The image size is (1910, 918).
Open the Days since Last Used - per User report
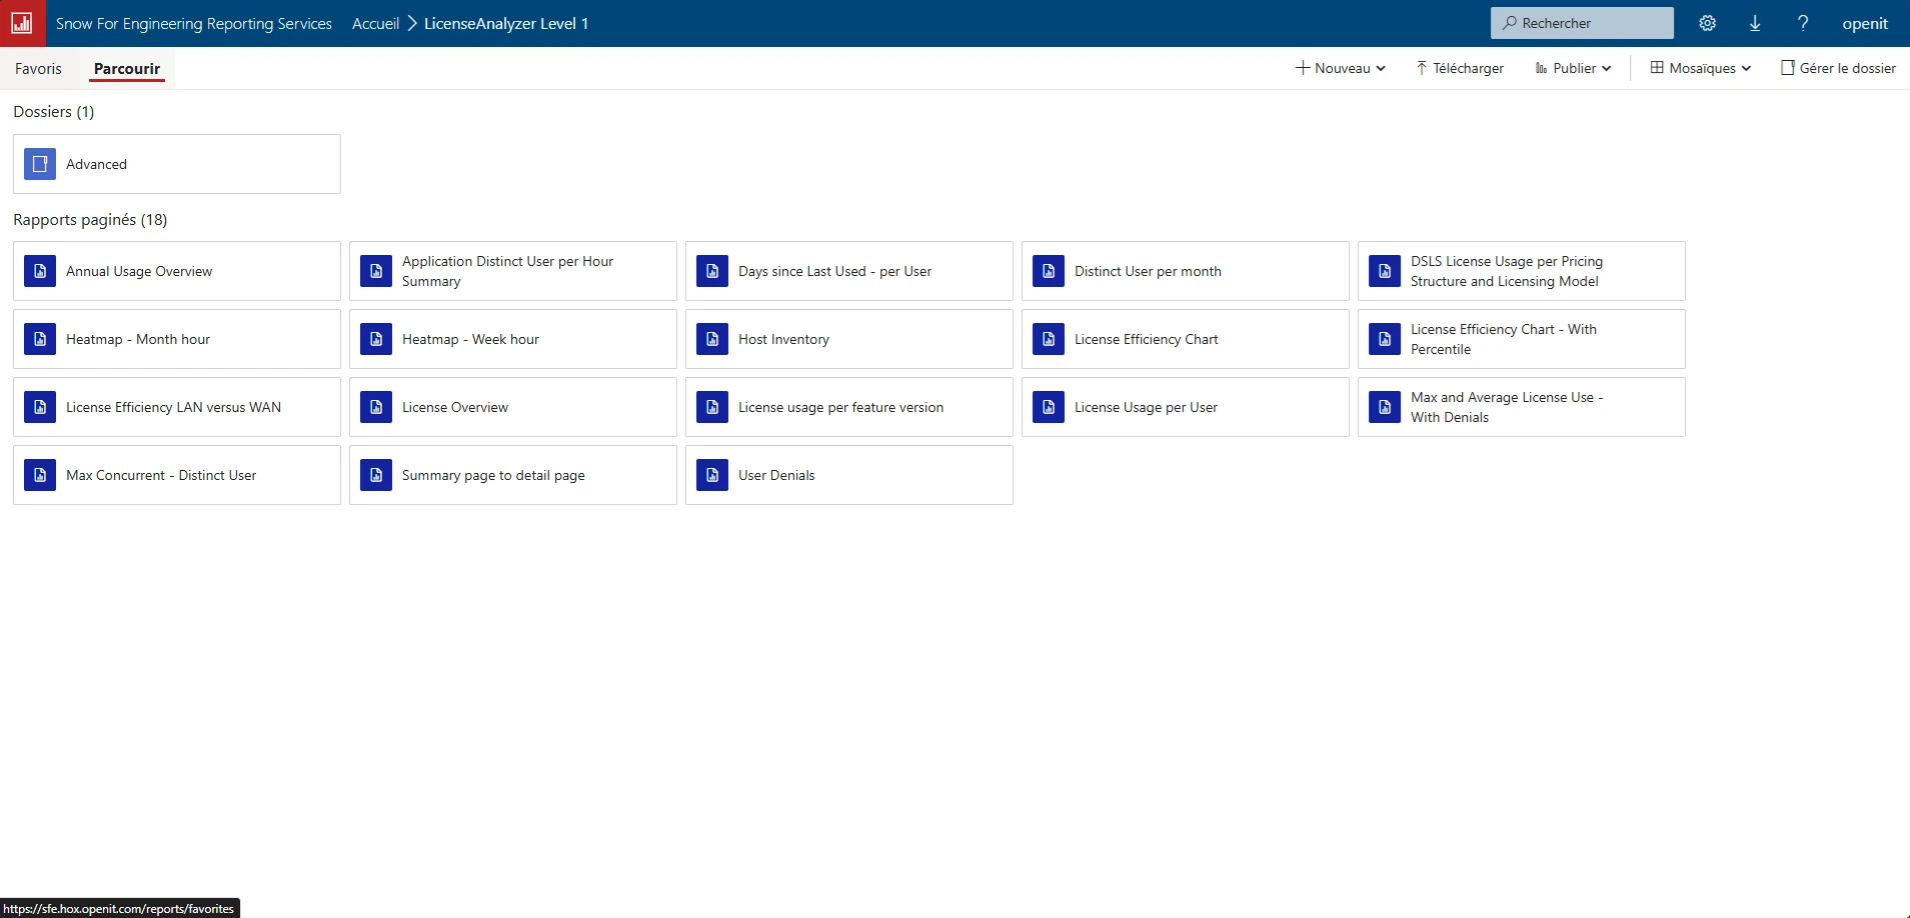point(835,271)
